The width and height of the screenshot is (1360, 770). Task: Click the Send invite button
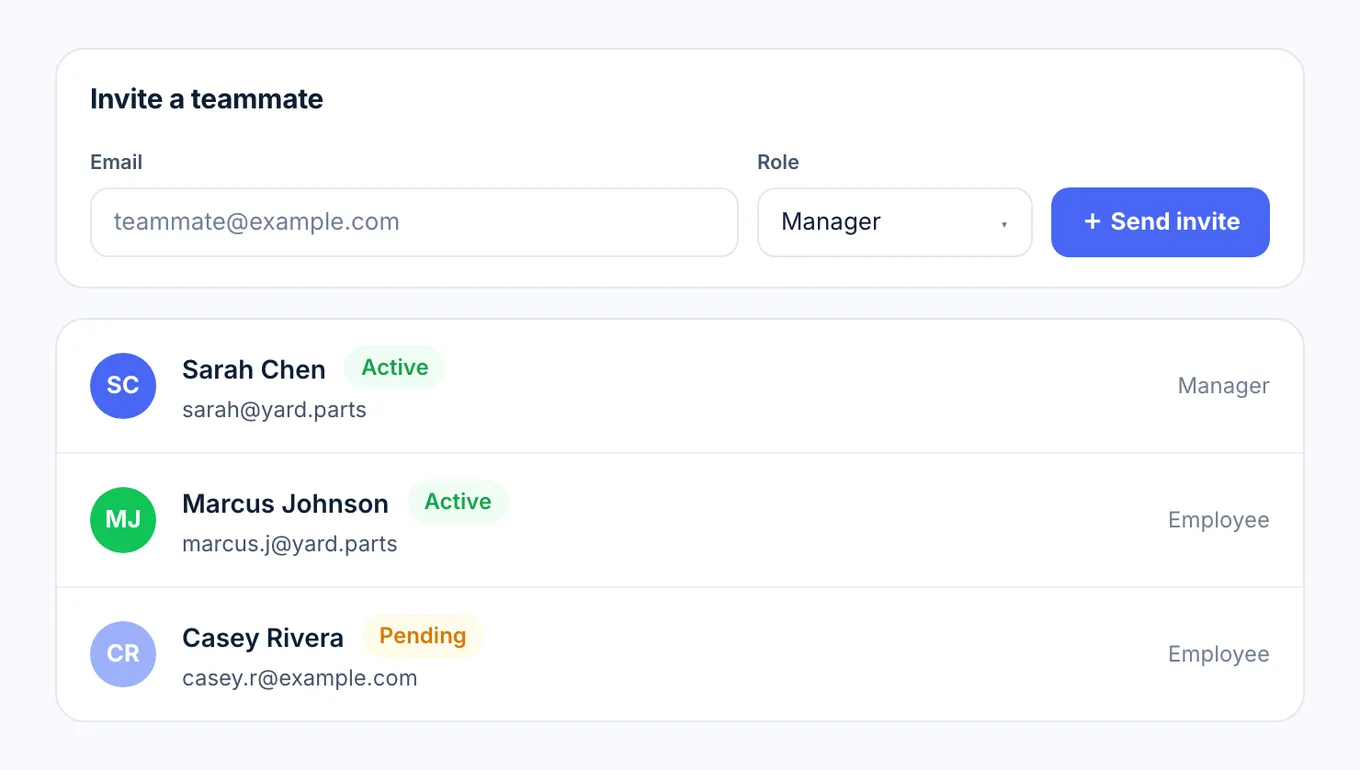tap(1160, 222)
